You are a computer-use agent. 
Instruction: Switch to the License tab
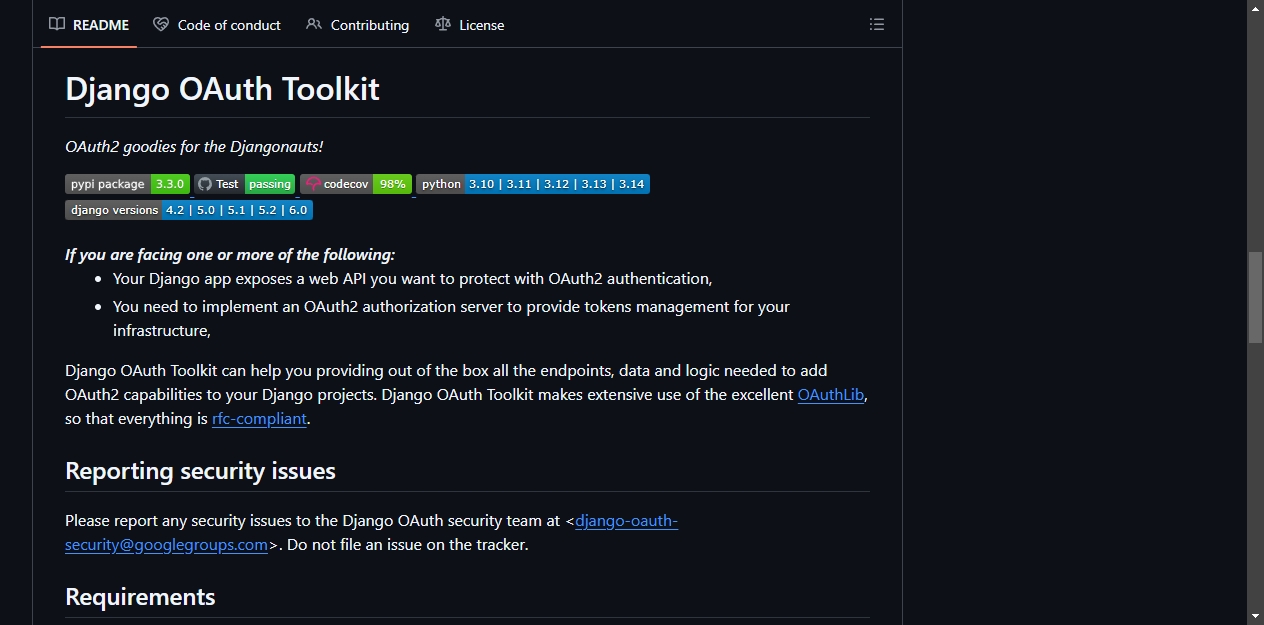(x=470, y=25)
